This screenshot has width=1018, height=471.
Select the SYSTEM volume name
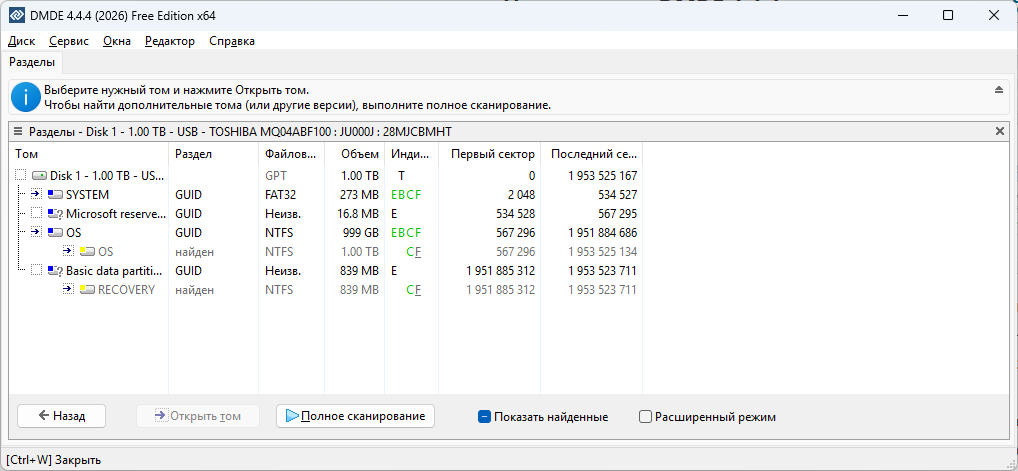tap(88, 195)
